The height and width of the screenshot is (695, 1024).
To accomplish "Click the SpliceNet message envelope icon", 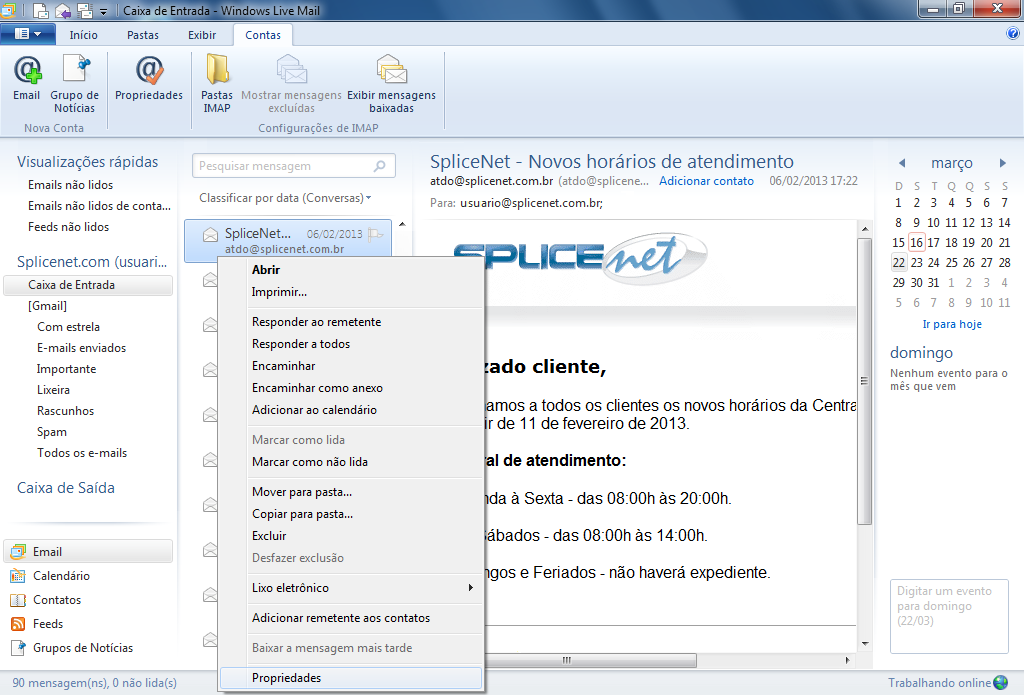I will [x=210, y=234].
